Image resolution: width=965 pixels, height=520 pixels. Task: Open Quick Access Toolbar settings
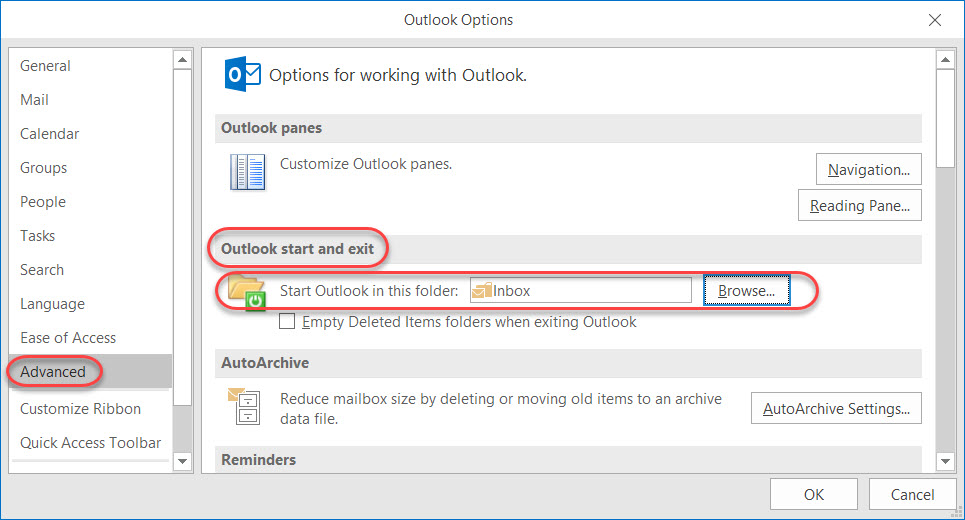[x=91, y=443]
